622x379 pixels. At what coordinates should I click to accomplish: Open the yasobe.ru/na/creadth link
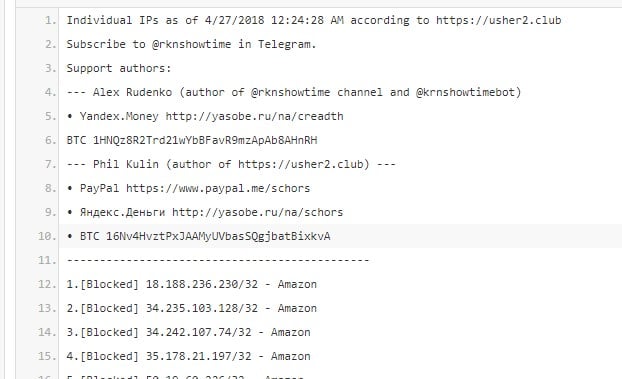pyautogui.click(x=254, y=116)
